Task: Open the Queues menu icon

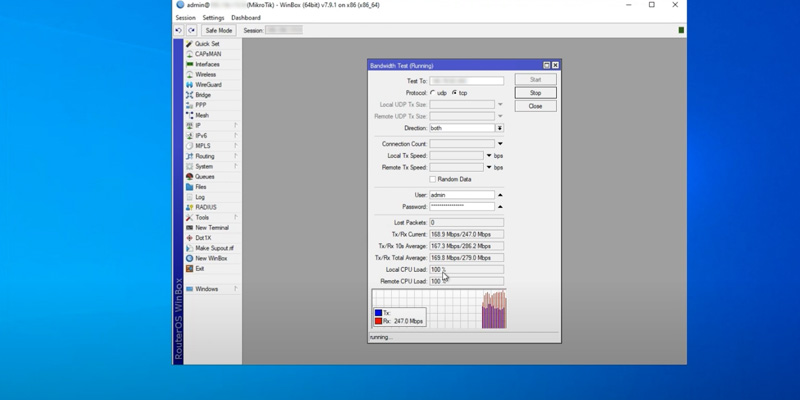Action: (189, 177)
